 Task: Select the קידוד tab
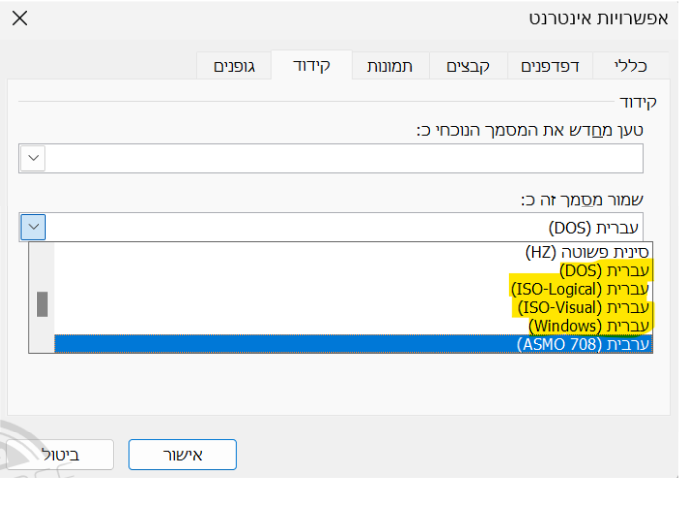pos(311,66)
